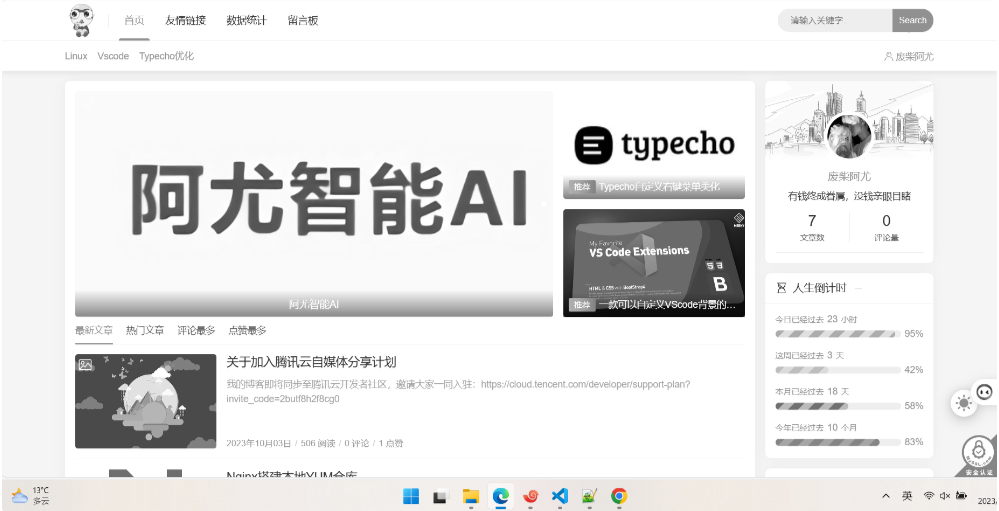
Task: Open article 关于加入腾讯云自媒体分享计划
Action: [312, 363]
